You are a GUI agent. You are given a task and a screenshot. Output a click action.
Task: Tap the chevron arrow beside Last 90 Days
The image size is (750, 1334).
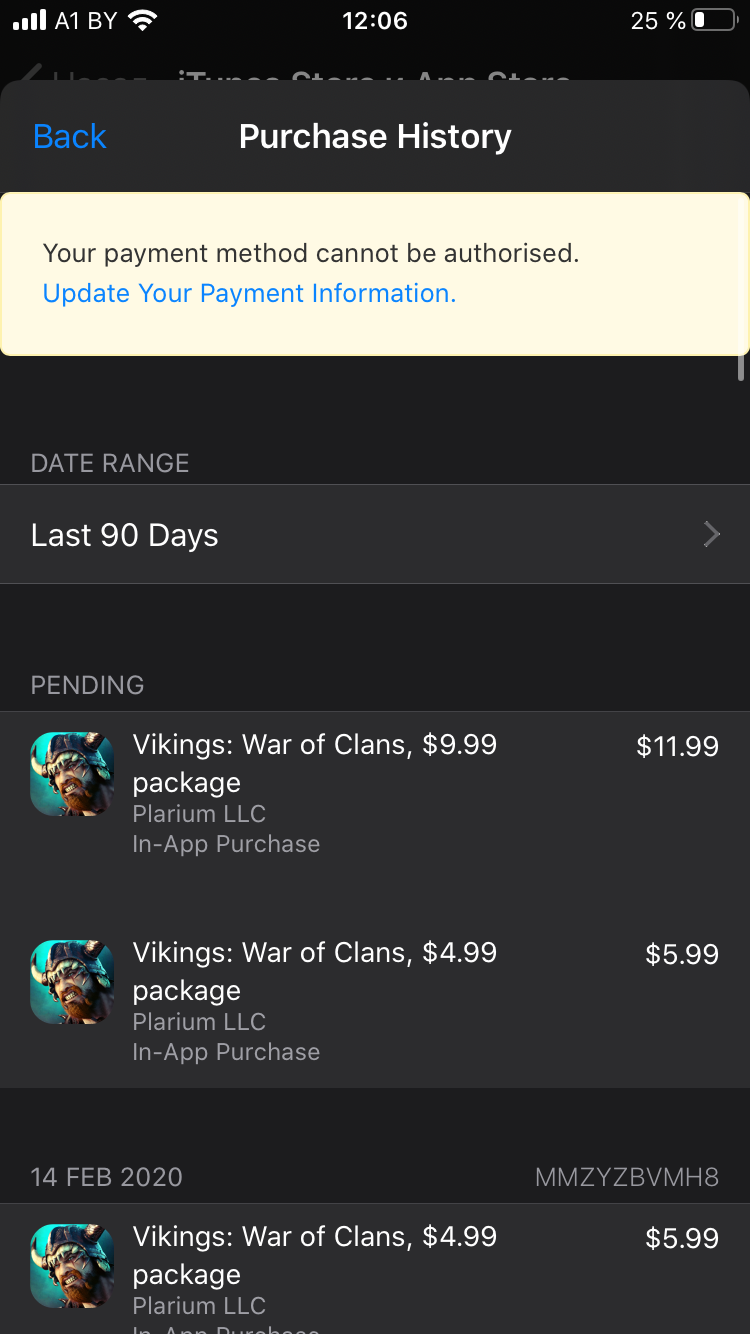pyautogui.click(x=711, y=535)
